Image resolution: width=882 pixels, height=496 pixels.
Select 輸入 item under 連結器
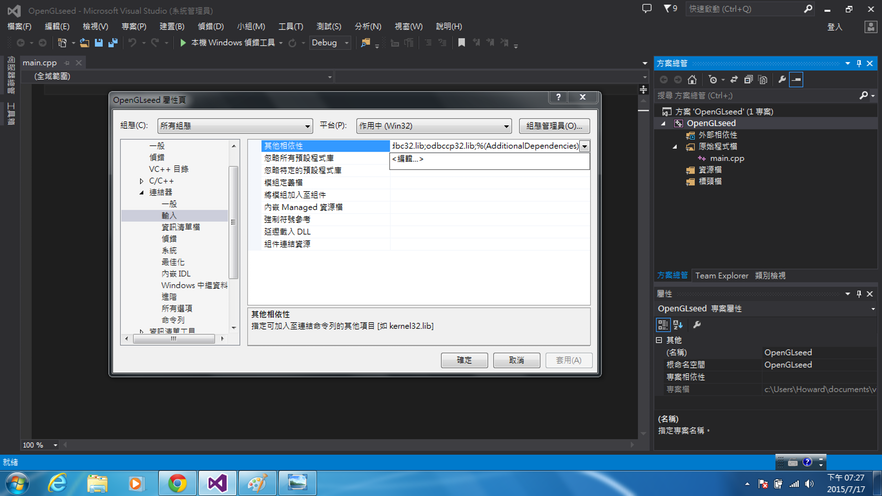pos(169,215)
